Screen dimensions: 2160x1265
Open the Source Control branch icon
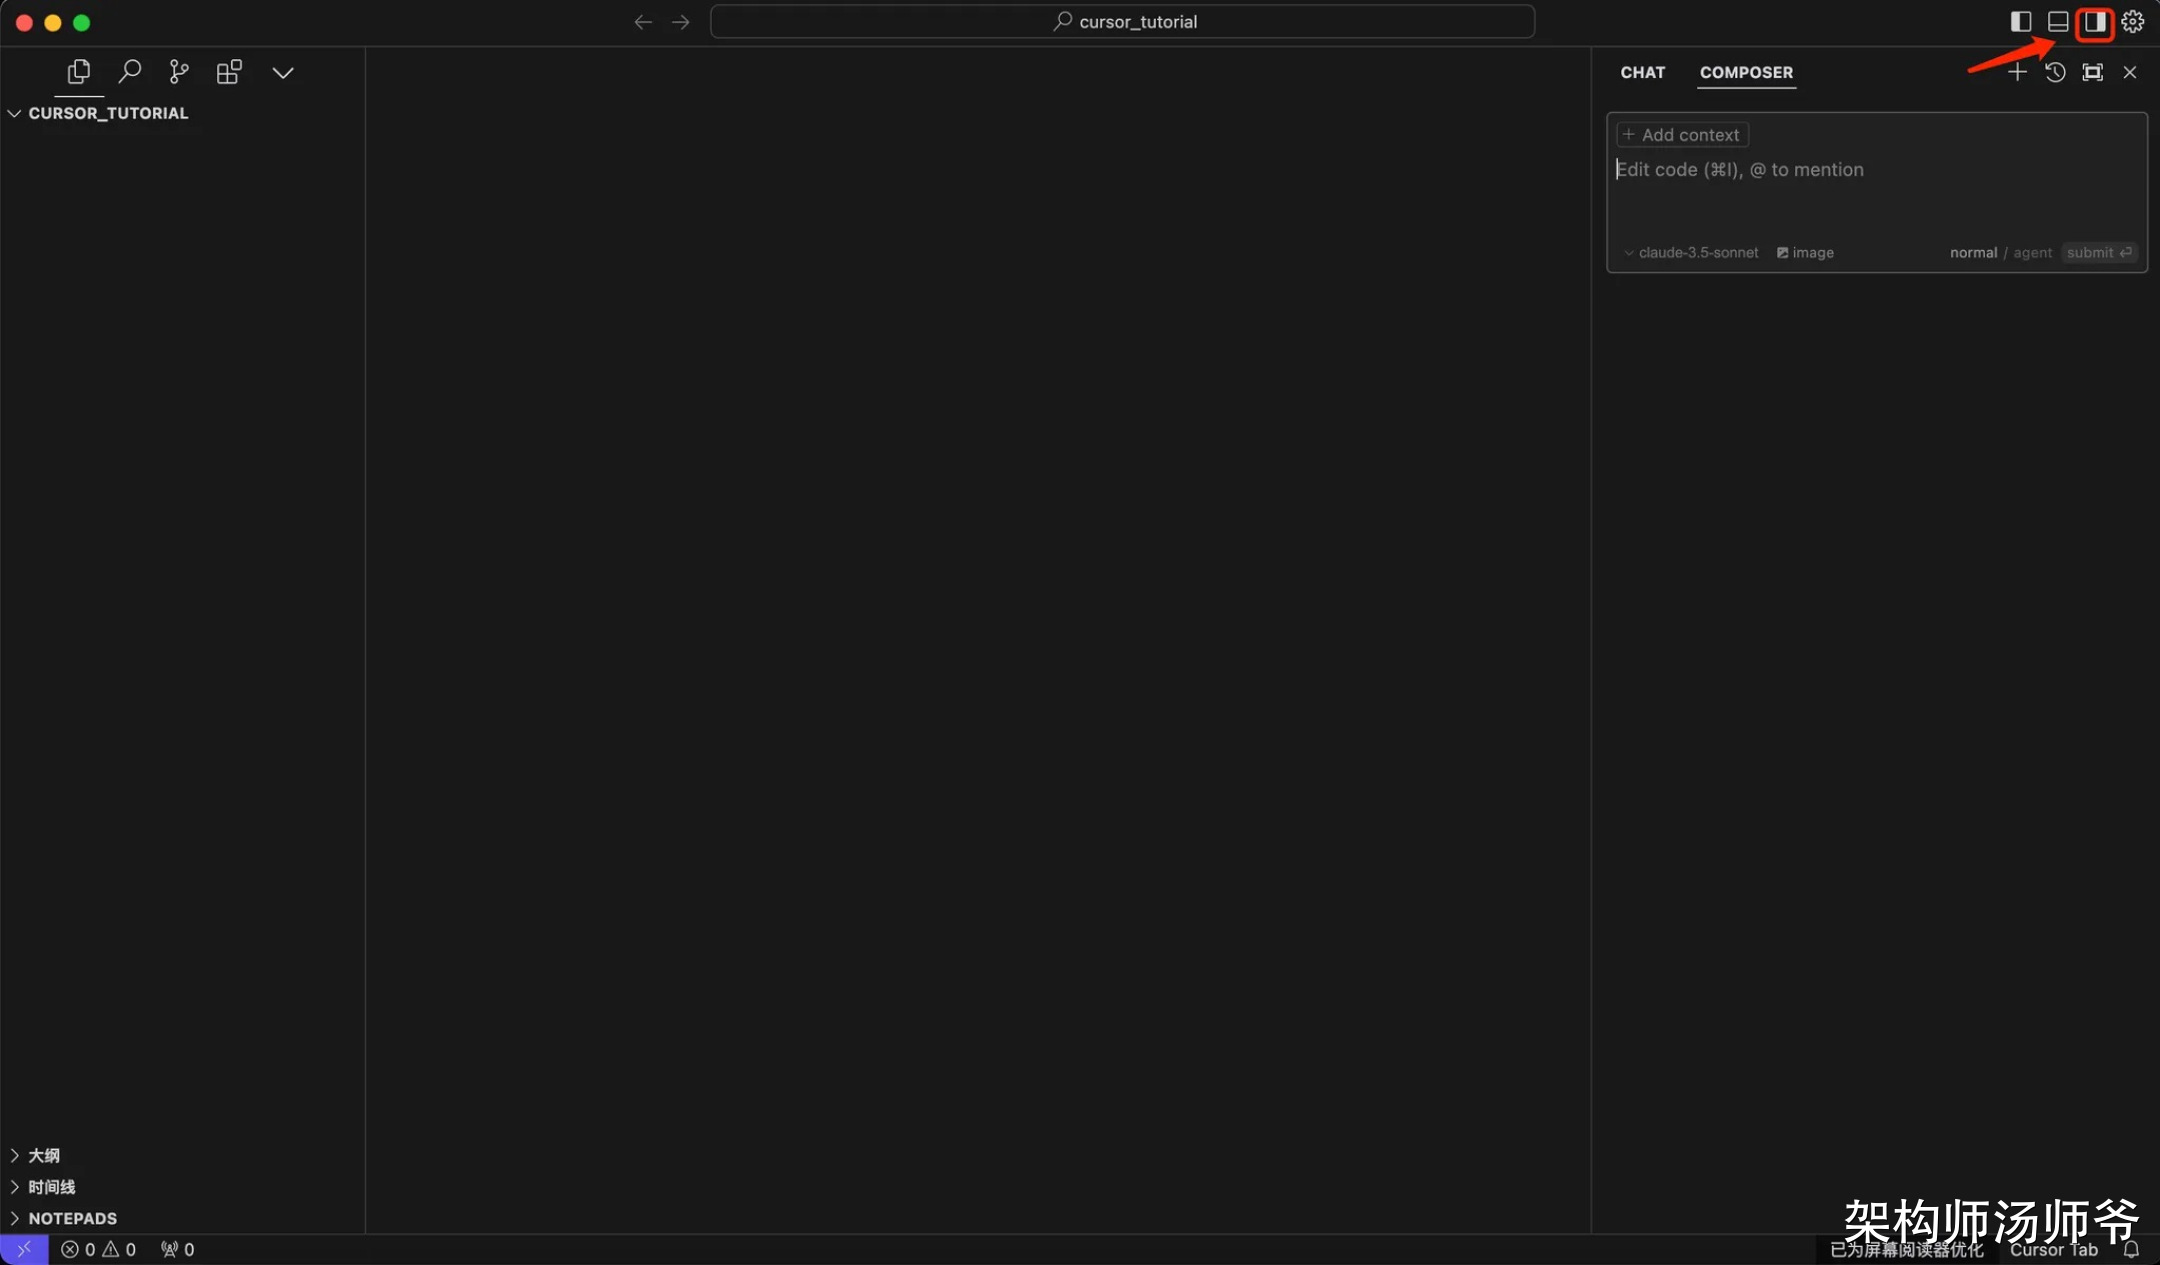[179, 72]
